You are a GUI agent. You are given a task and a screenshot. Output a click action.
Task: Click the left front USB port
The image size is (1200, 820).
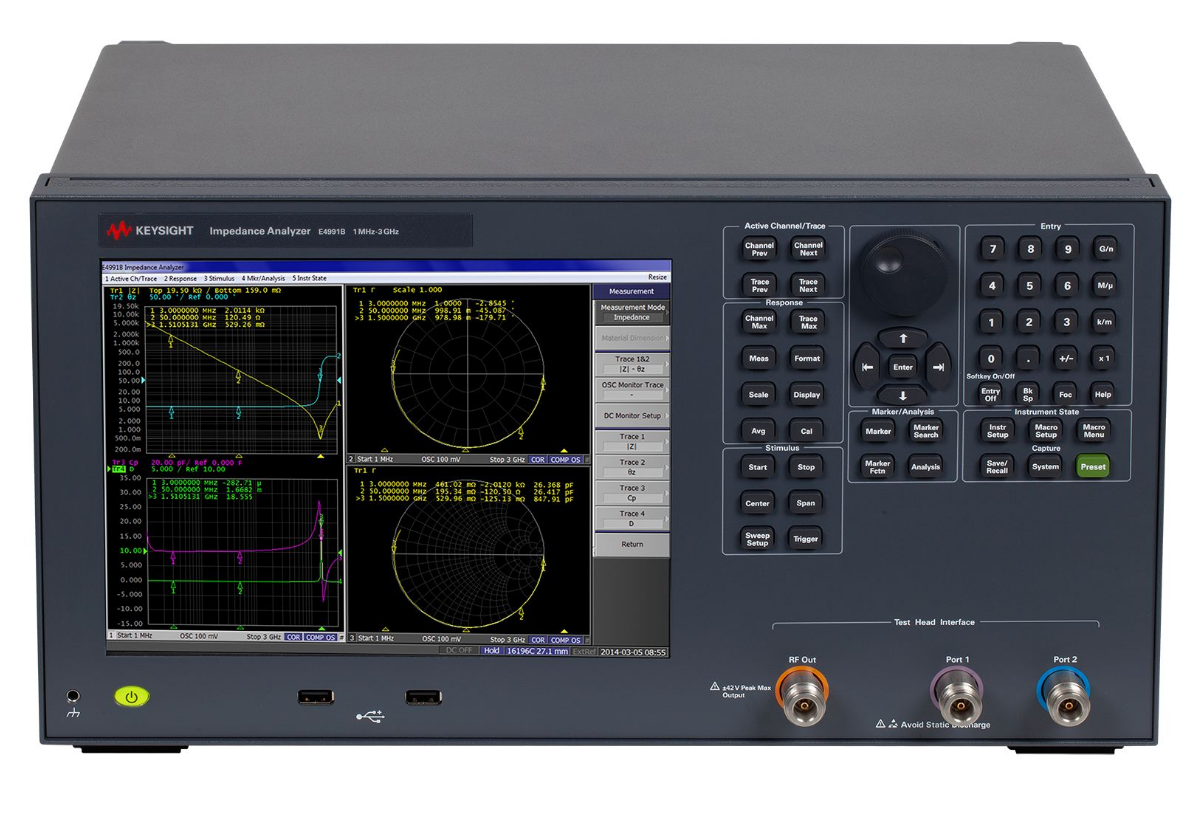[315, 697]
